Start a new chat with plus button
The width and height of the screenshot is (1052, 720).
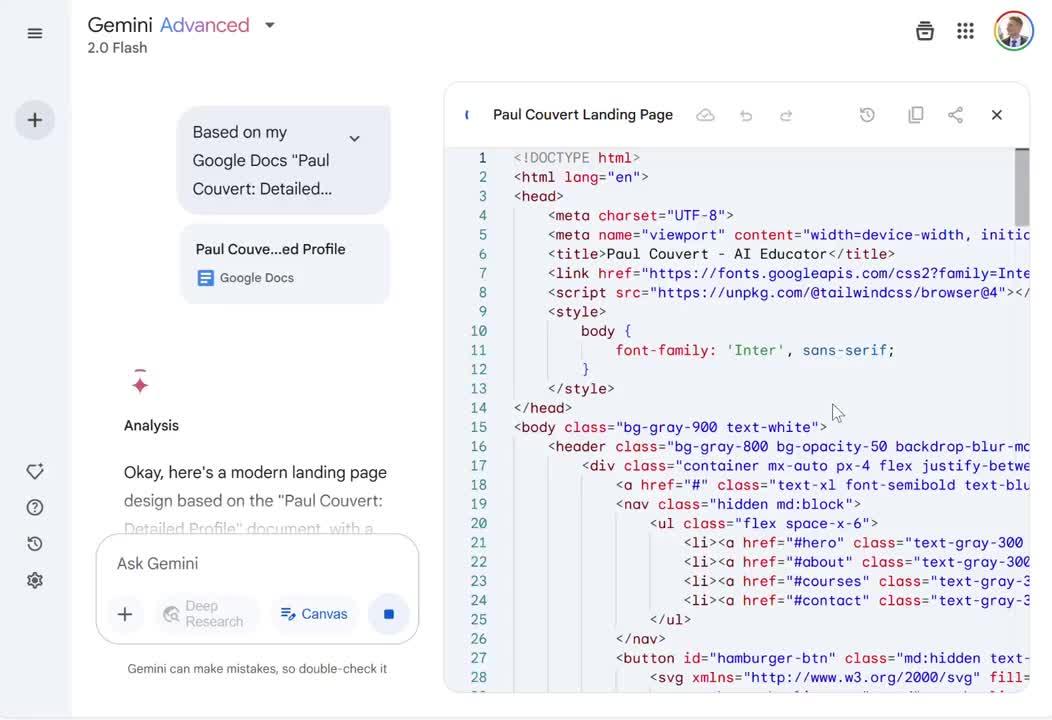click(x=35, y=120)
